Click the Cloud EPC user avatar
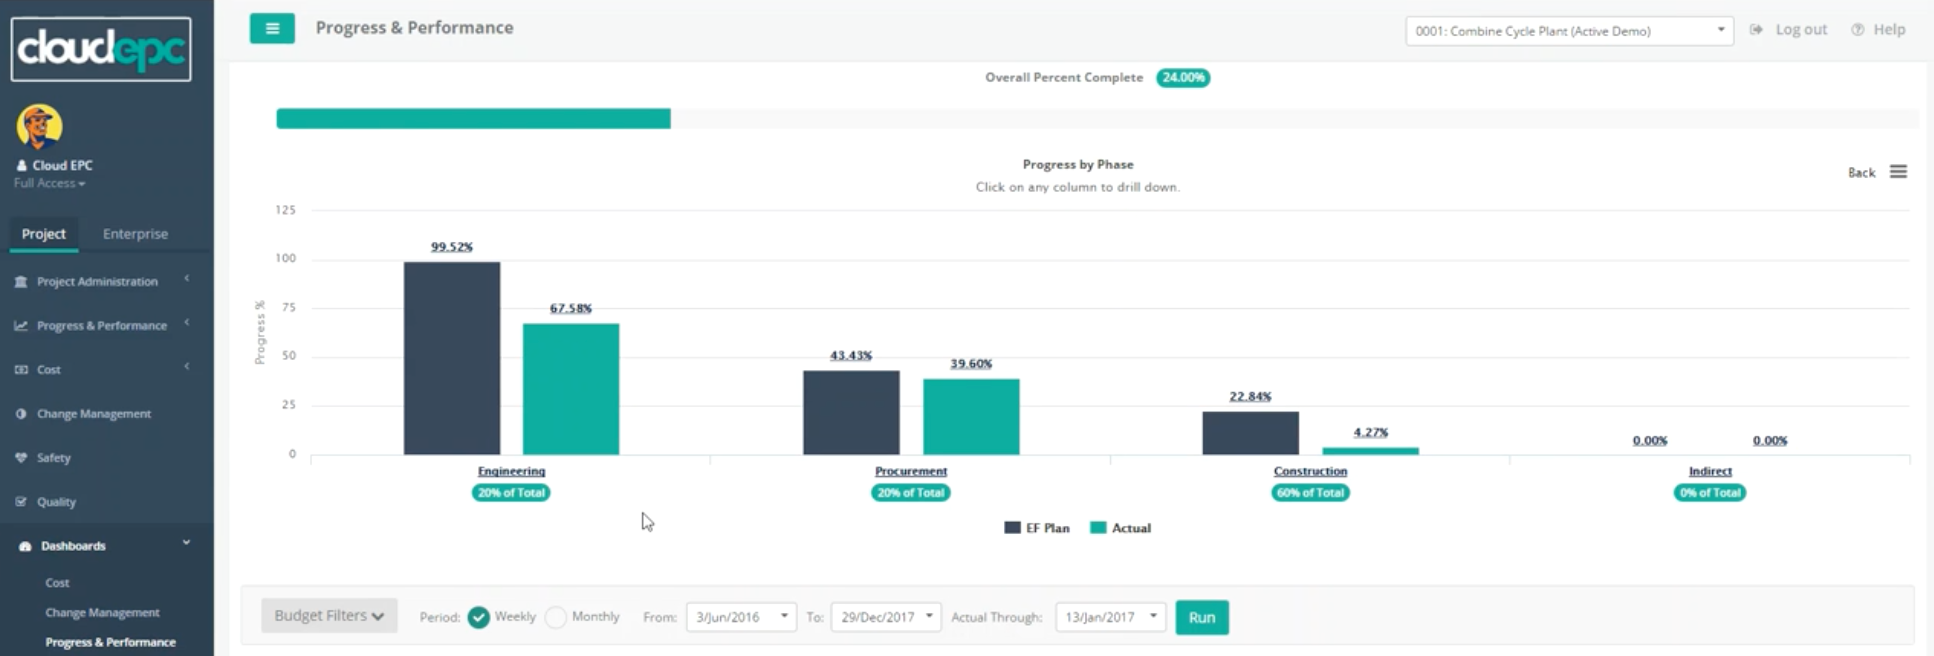 pyautogui.click(x=40, y=127)
